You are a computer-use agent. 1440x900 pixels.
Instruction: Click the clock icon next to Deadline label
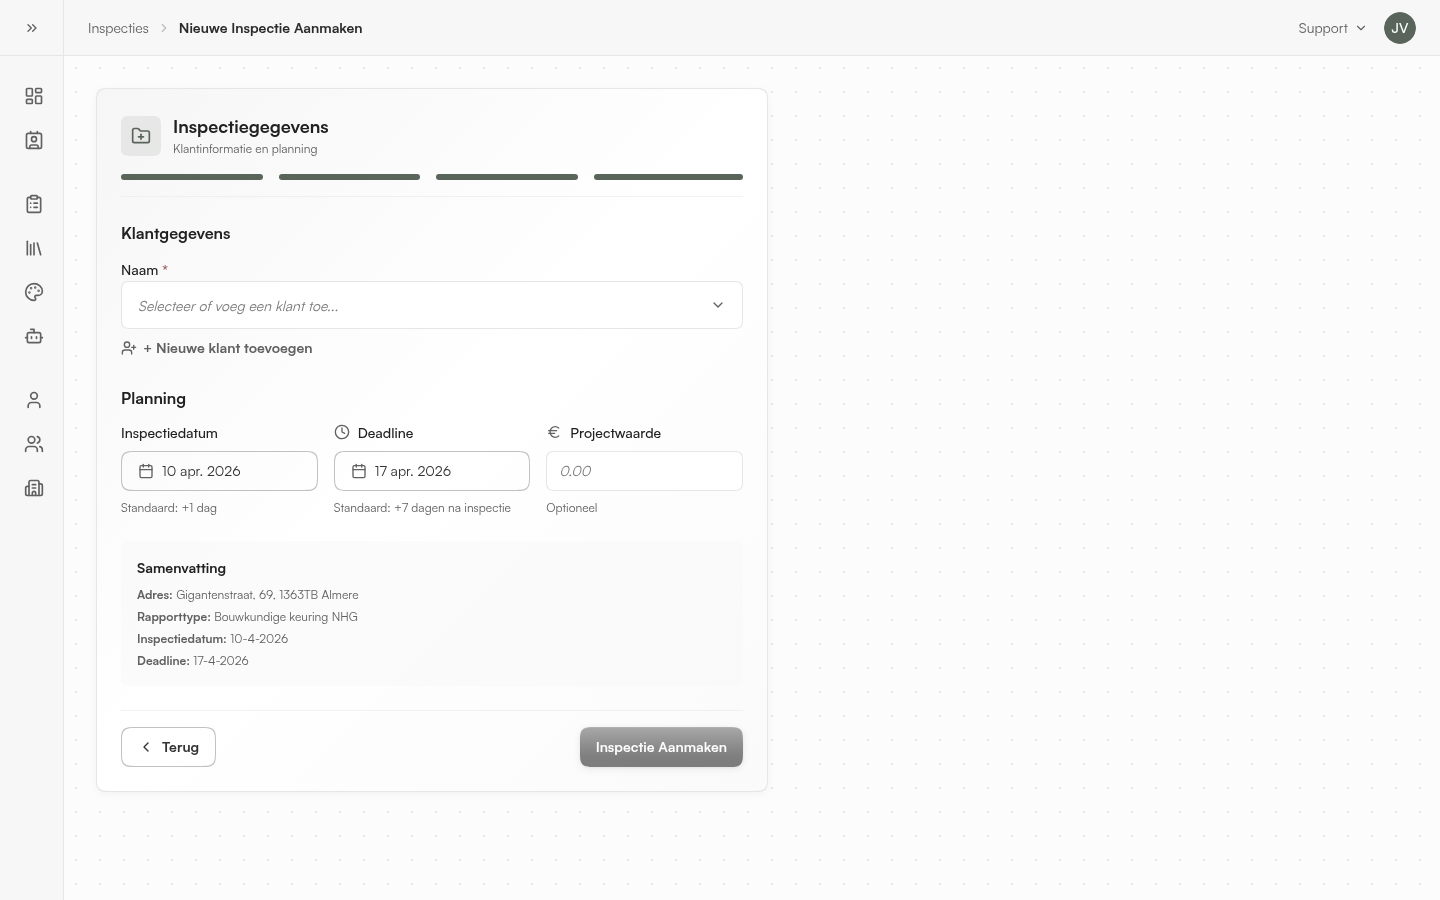pyautogui.click(x=342, y=432)
